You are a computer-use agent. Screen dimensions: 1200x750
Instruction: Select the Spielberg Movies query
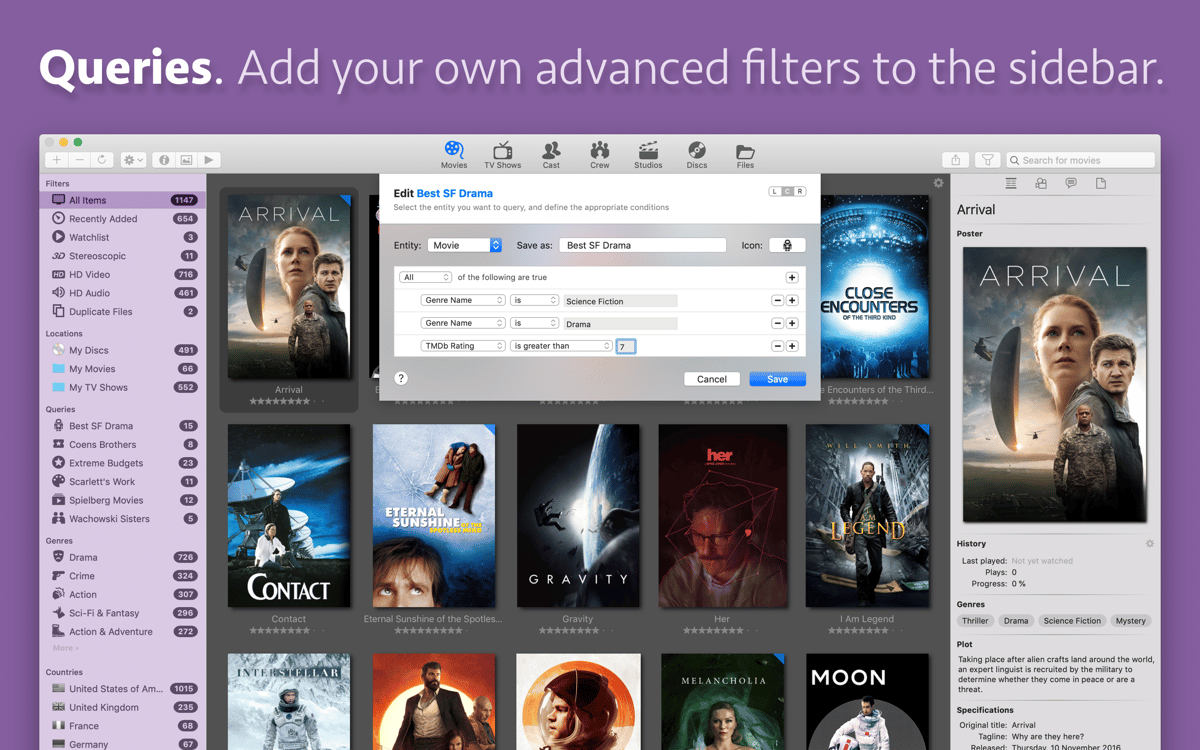(x=105, y=500)
